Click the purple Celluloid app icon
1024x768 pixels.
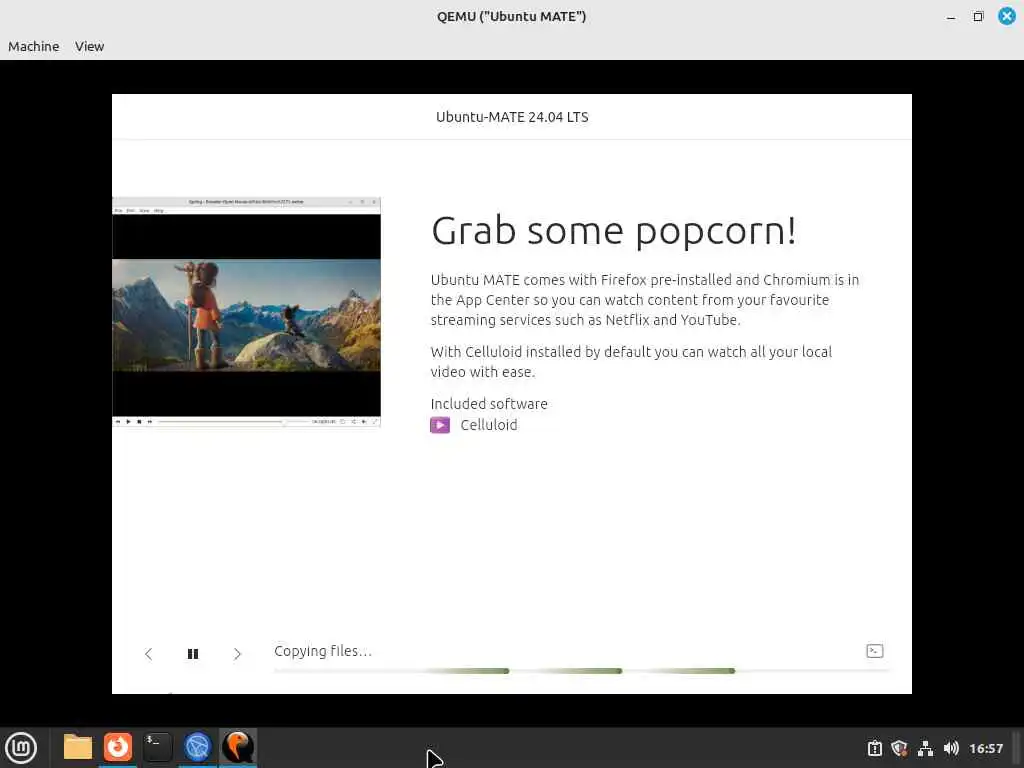[x=440, y=425]
